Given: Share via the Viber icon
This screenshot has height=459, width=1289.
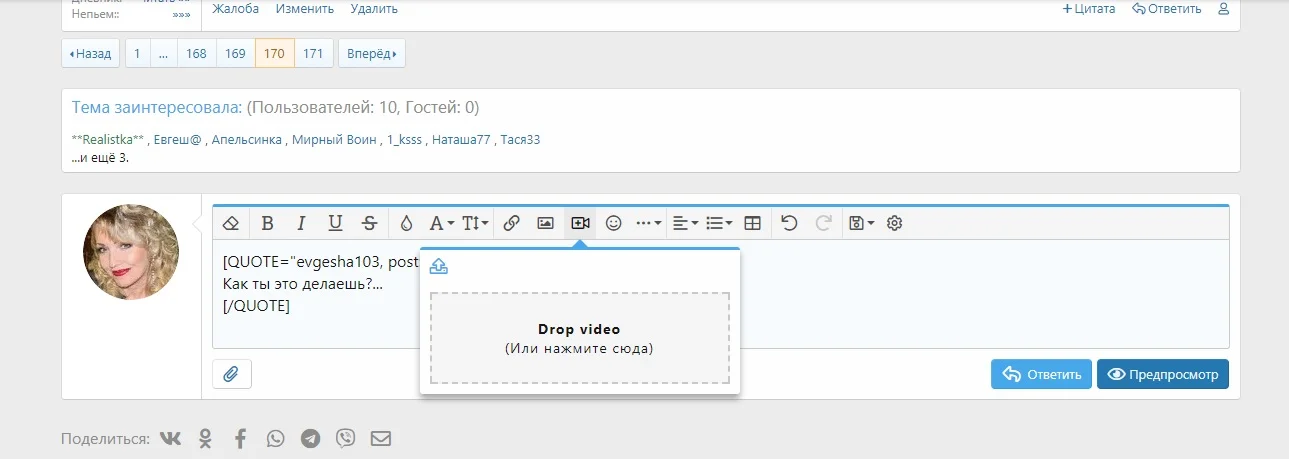Looking at the screenshot, I should tap(346, 438).
